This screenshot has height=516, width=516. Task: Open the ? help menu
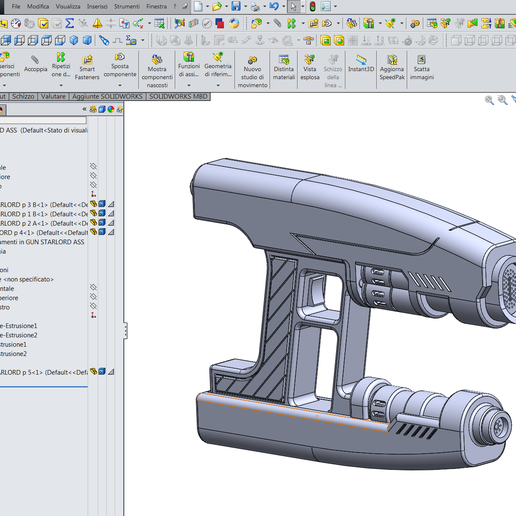[x=174, y=6]
